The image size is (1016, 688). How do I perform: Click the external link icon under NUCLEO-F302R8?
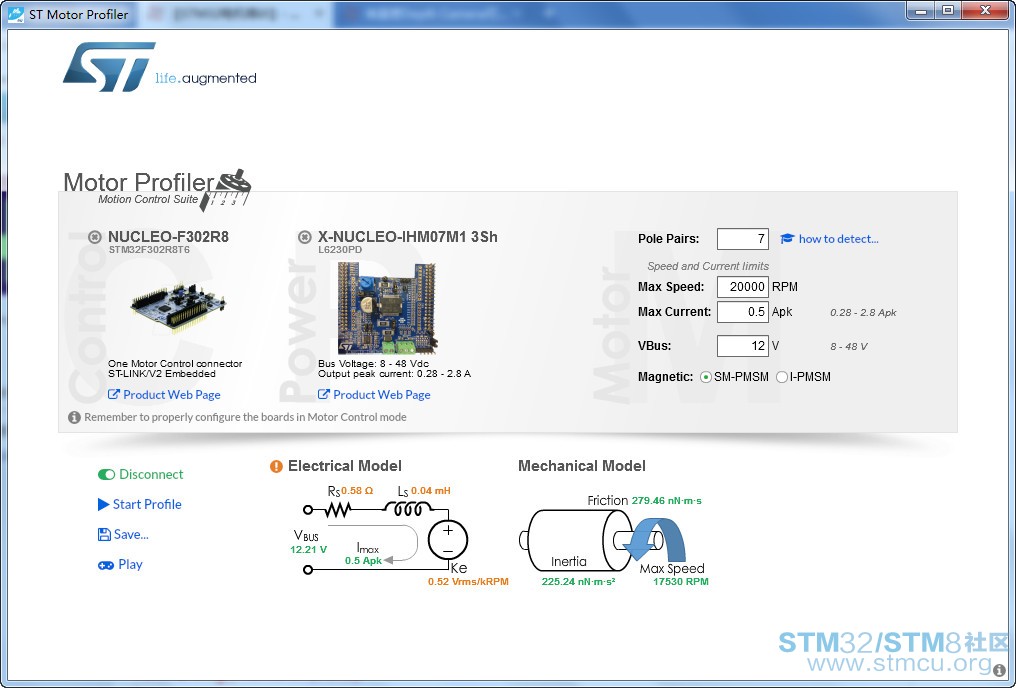pyautogui.click(x=113, y=394)
